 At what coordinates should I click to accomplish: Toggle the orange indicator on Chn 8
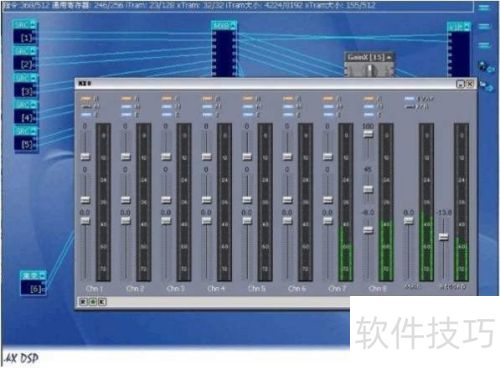pyautogui.click(x=369, y=99)
